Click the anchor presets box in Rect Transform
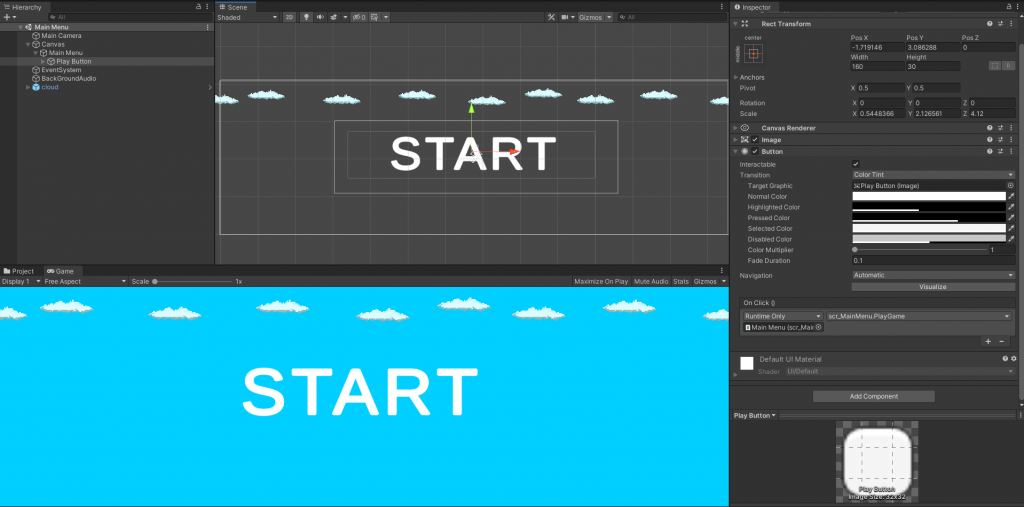Image resolution: width=1024 pixels, height=507 pixels. point(753,53)
